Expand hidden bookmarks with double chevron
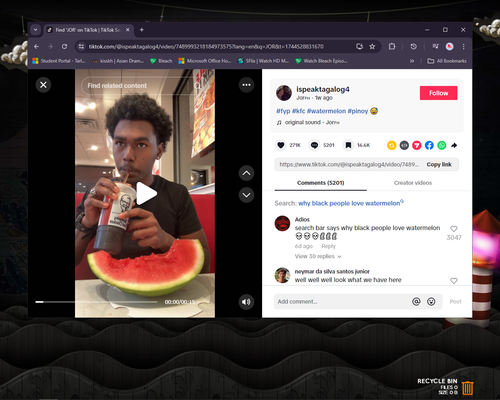 tap(412, 61)
